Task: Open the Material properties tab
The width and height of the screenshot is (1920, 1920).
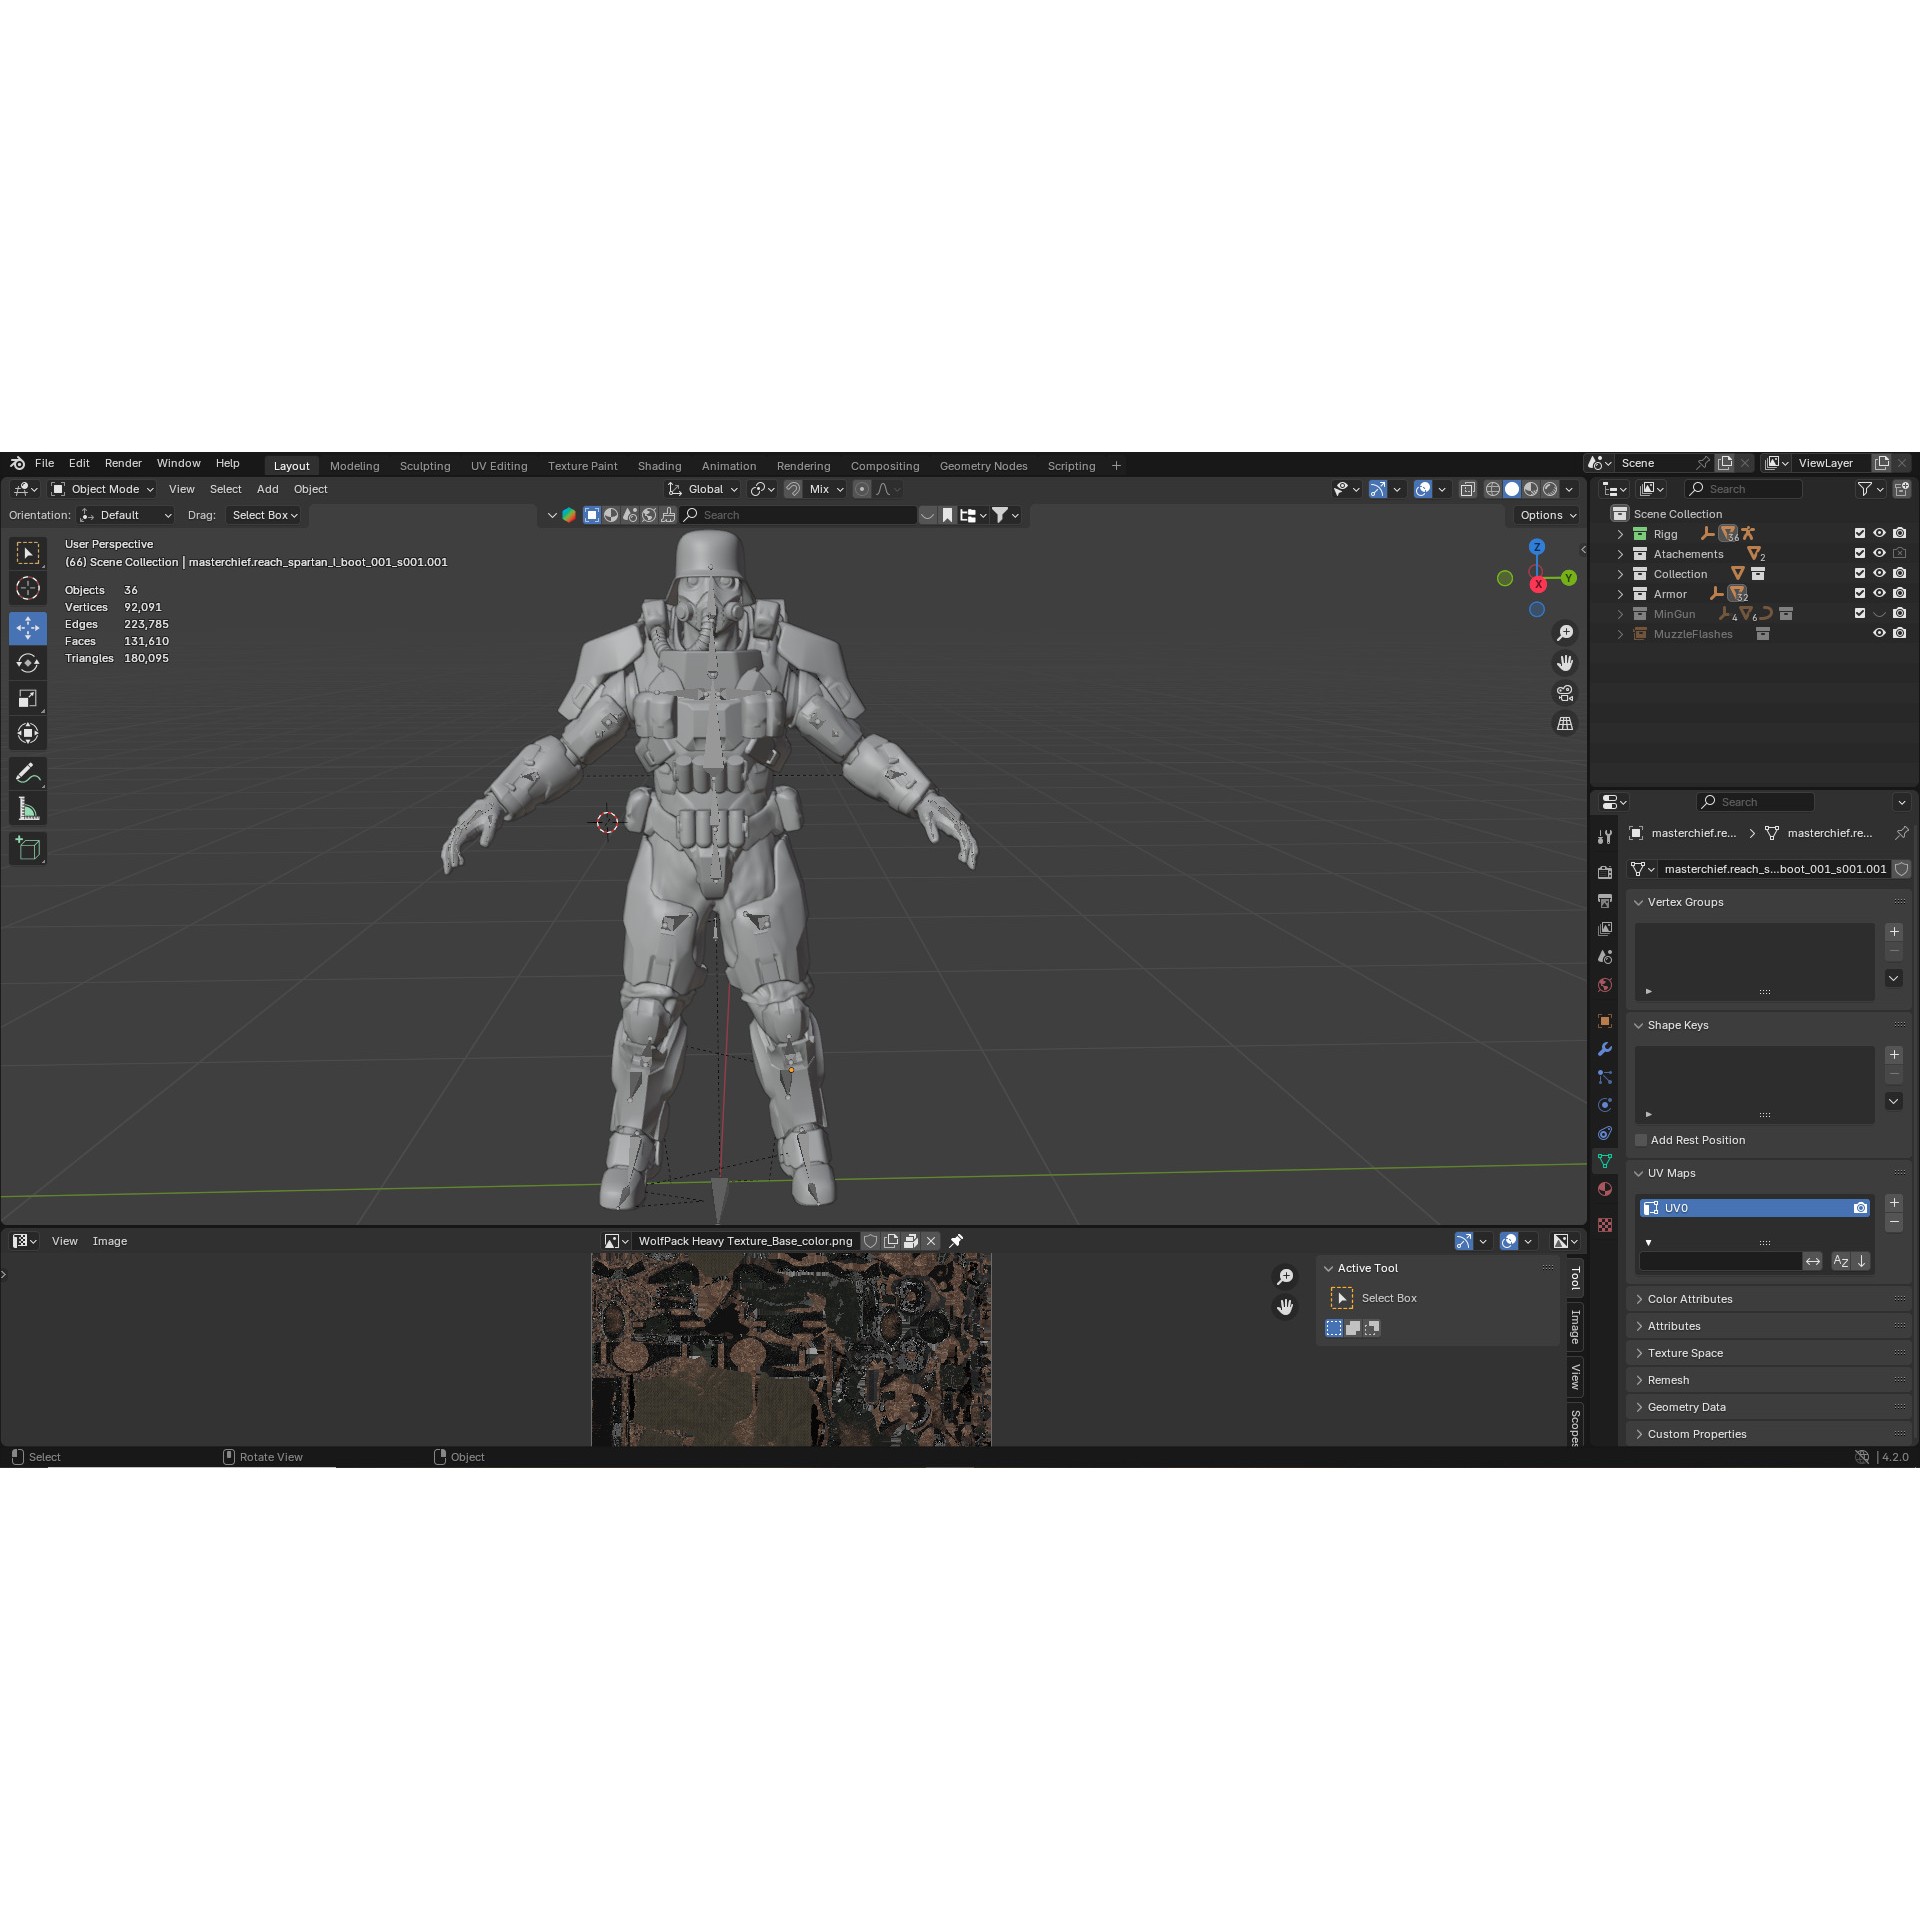Action: click(x=1605, y=1189)
